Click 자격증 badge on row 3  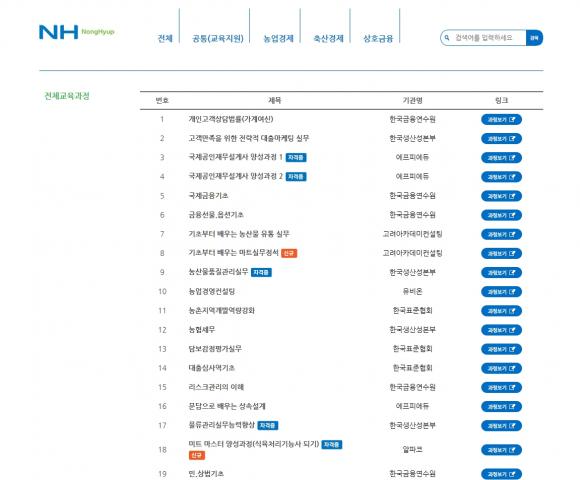click(296, 158)
